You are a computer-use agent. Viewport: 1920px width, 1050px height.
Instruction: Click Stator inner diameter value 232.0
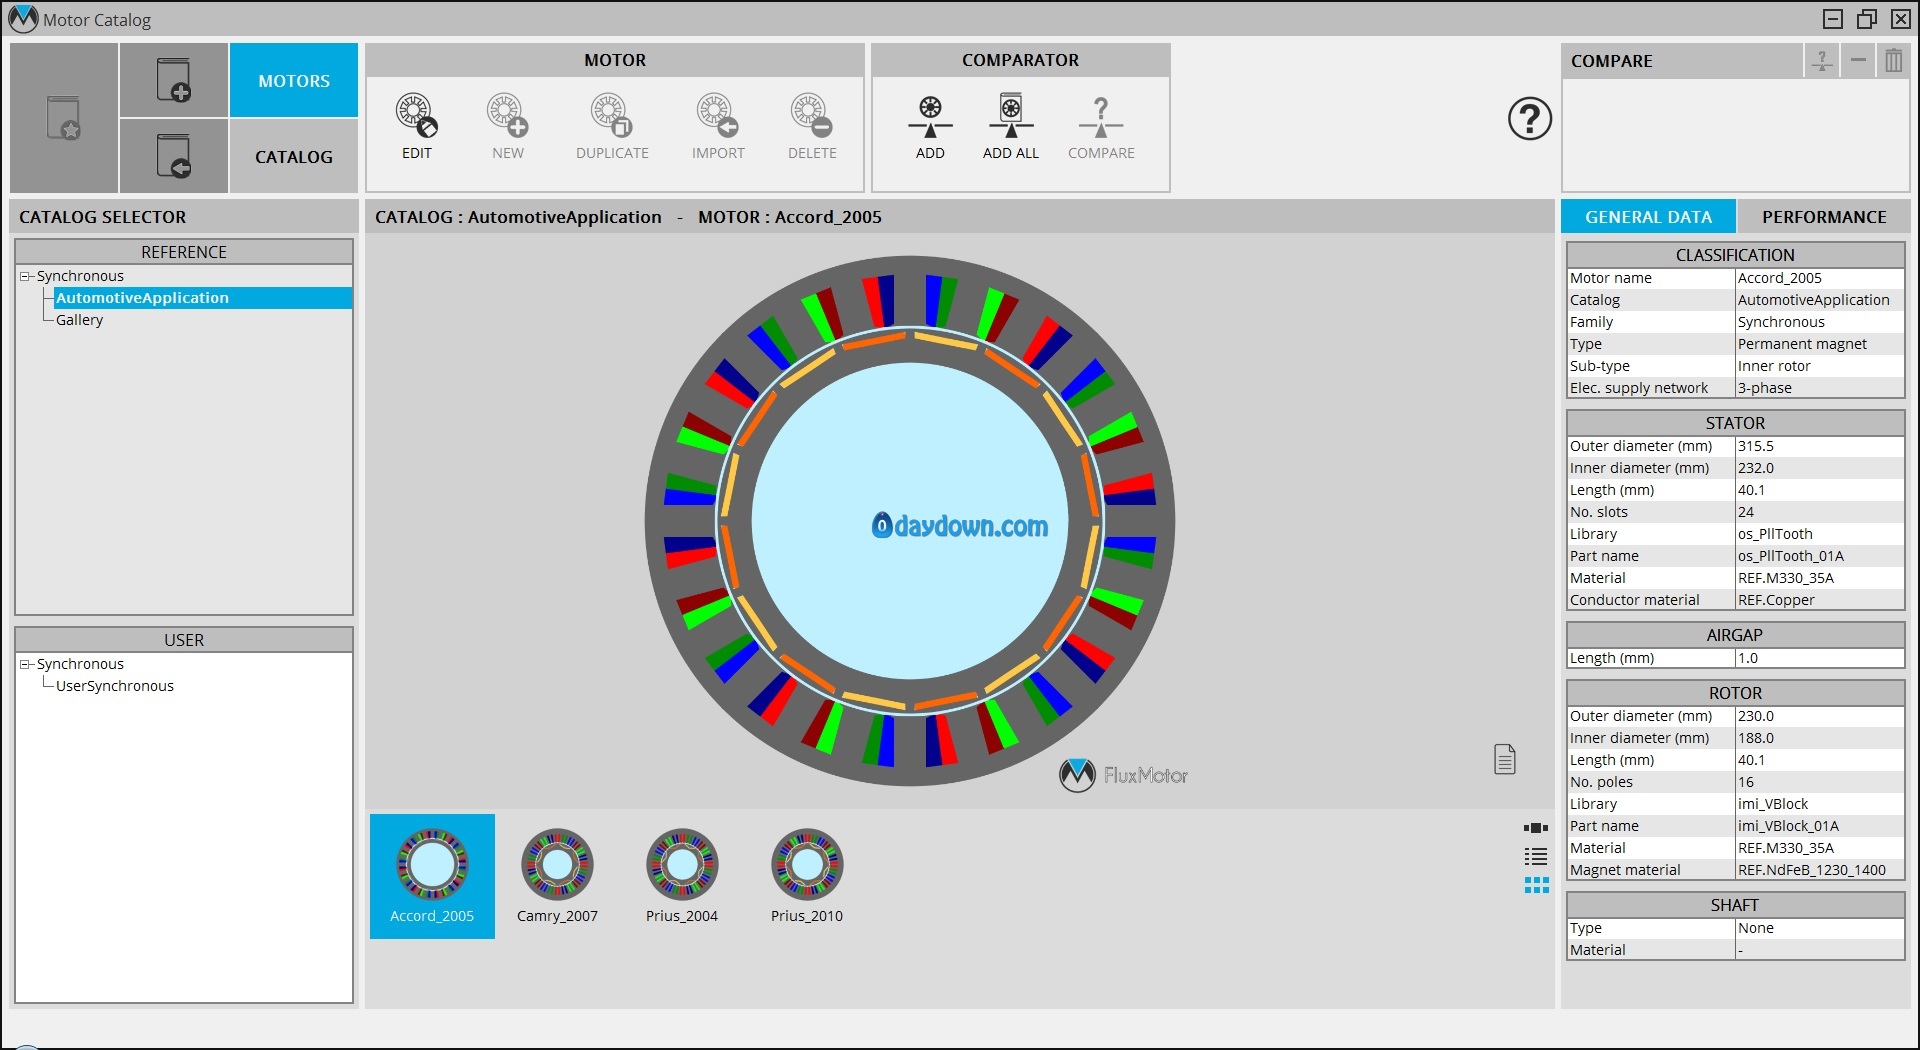(1819, 468)
